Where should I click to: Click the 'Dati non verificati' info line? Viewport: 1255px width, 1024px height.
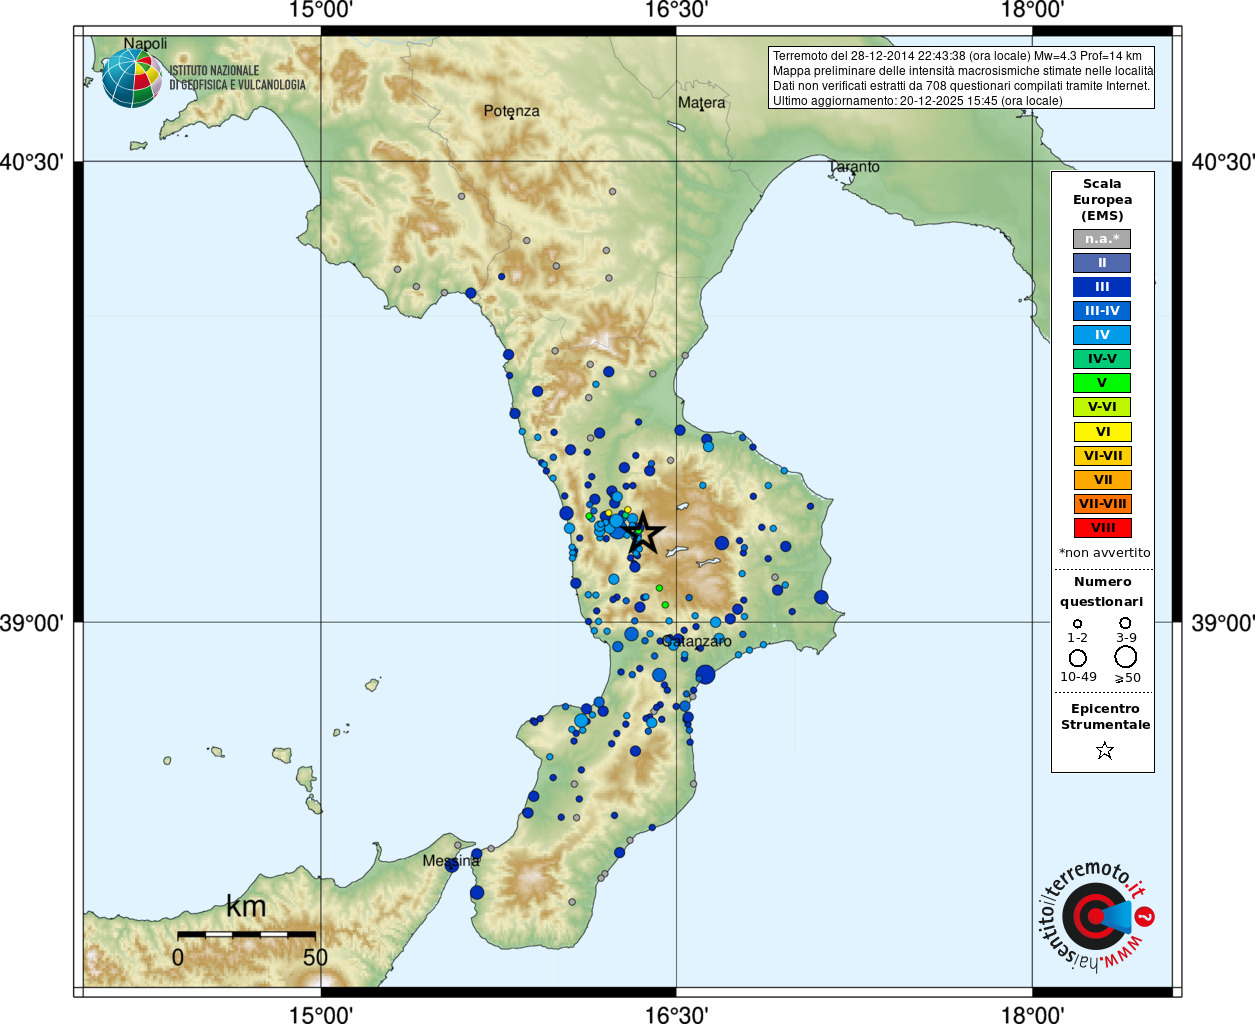pos(961,86)
